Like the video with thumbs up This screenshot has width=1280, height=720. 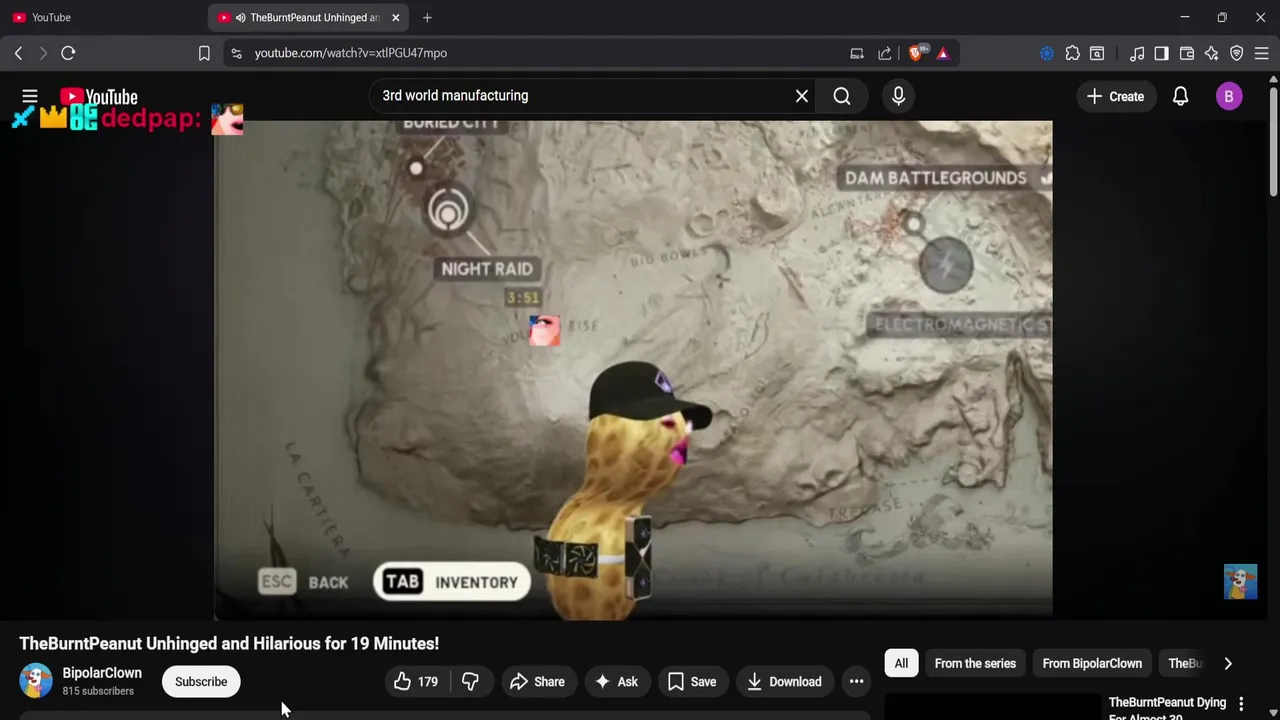416,682
